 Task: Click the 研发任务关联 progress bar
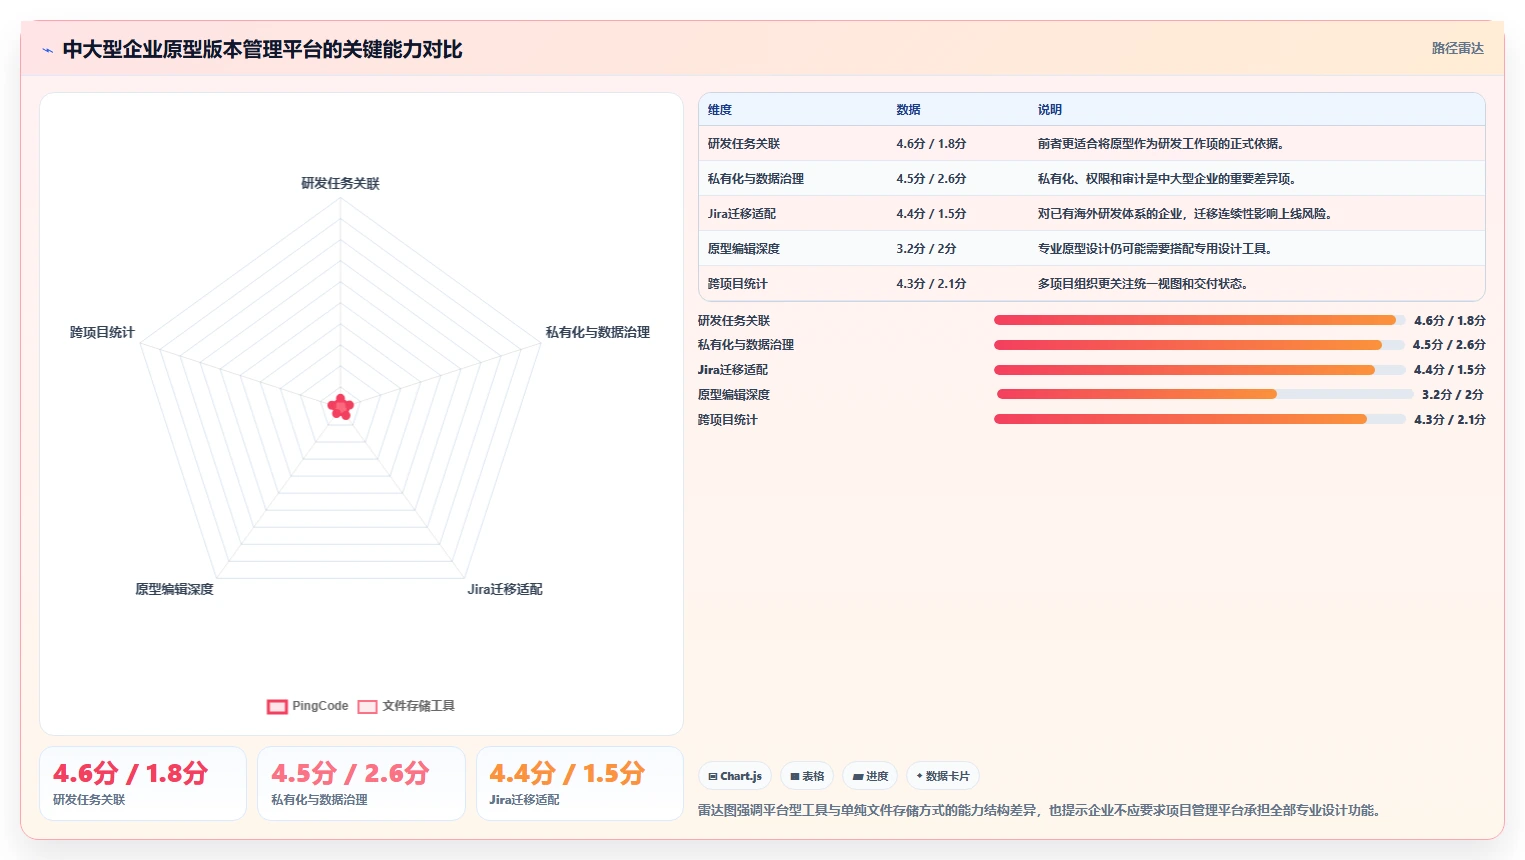pyautogui.click(x=1200, y=320)
